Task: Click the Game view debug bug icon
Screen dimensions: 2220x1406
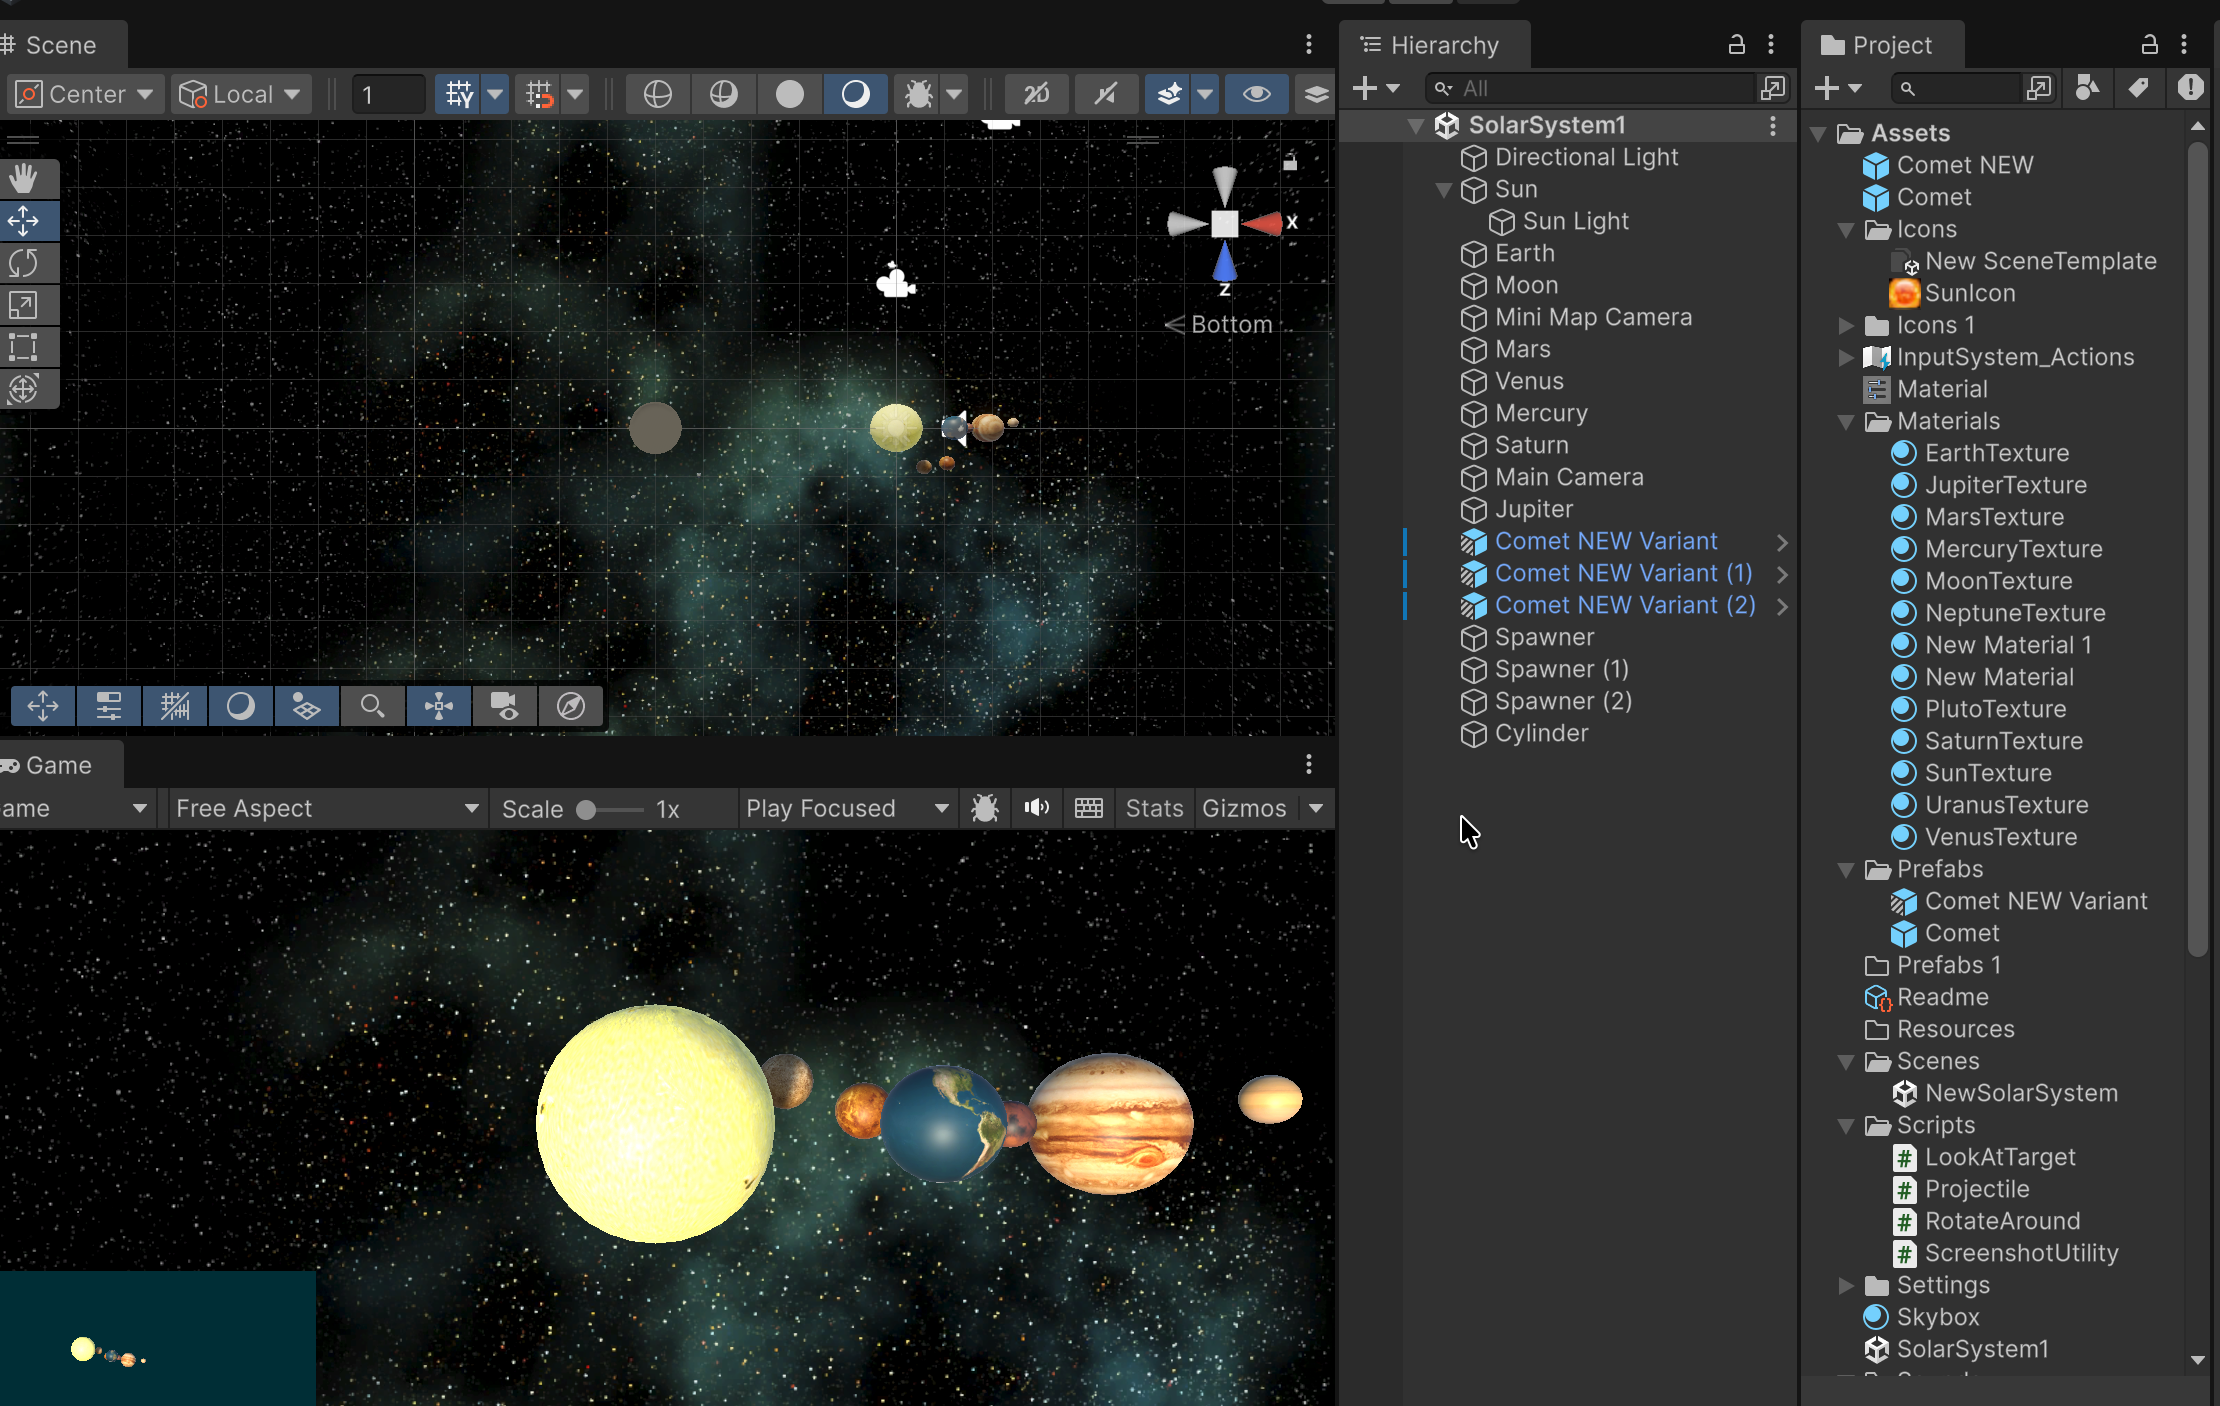Action: [984, 808]
